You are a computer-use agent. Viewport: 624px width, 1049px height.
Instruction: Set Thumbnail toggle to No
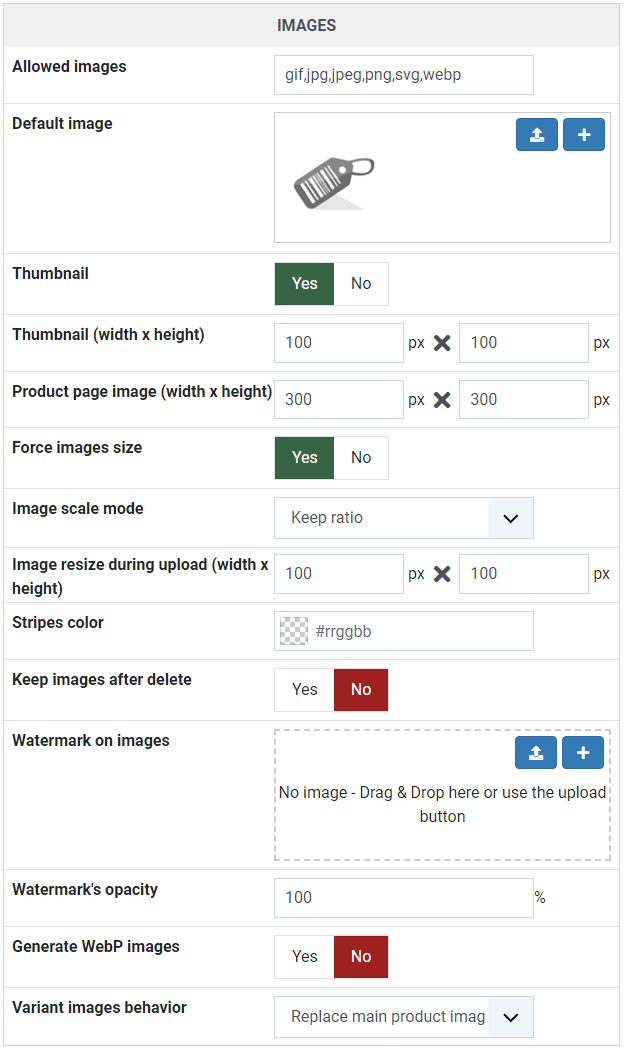[361, 284]
